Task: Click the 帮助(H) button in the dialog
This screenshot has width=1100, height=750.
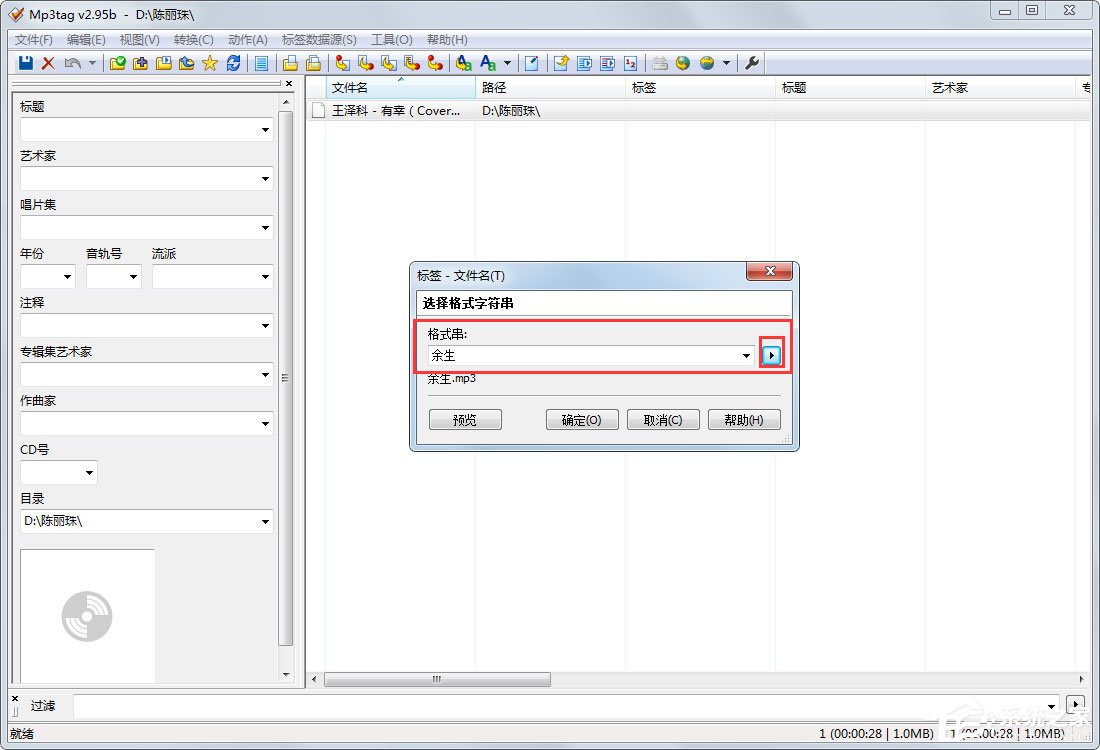Action: pyautogui.click(x=743, y=419)
